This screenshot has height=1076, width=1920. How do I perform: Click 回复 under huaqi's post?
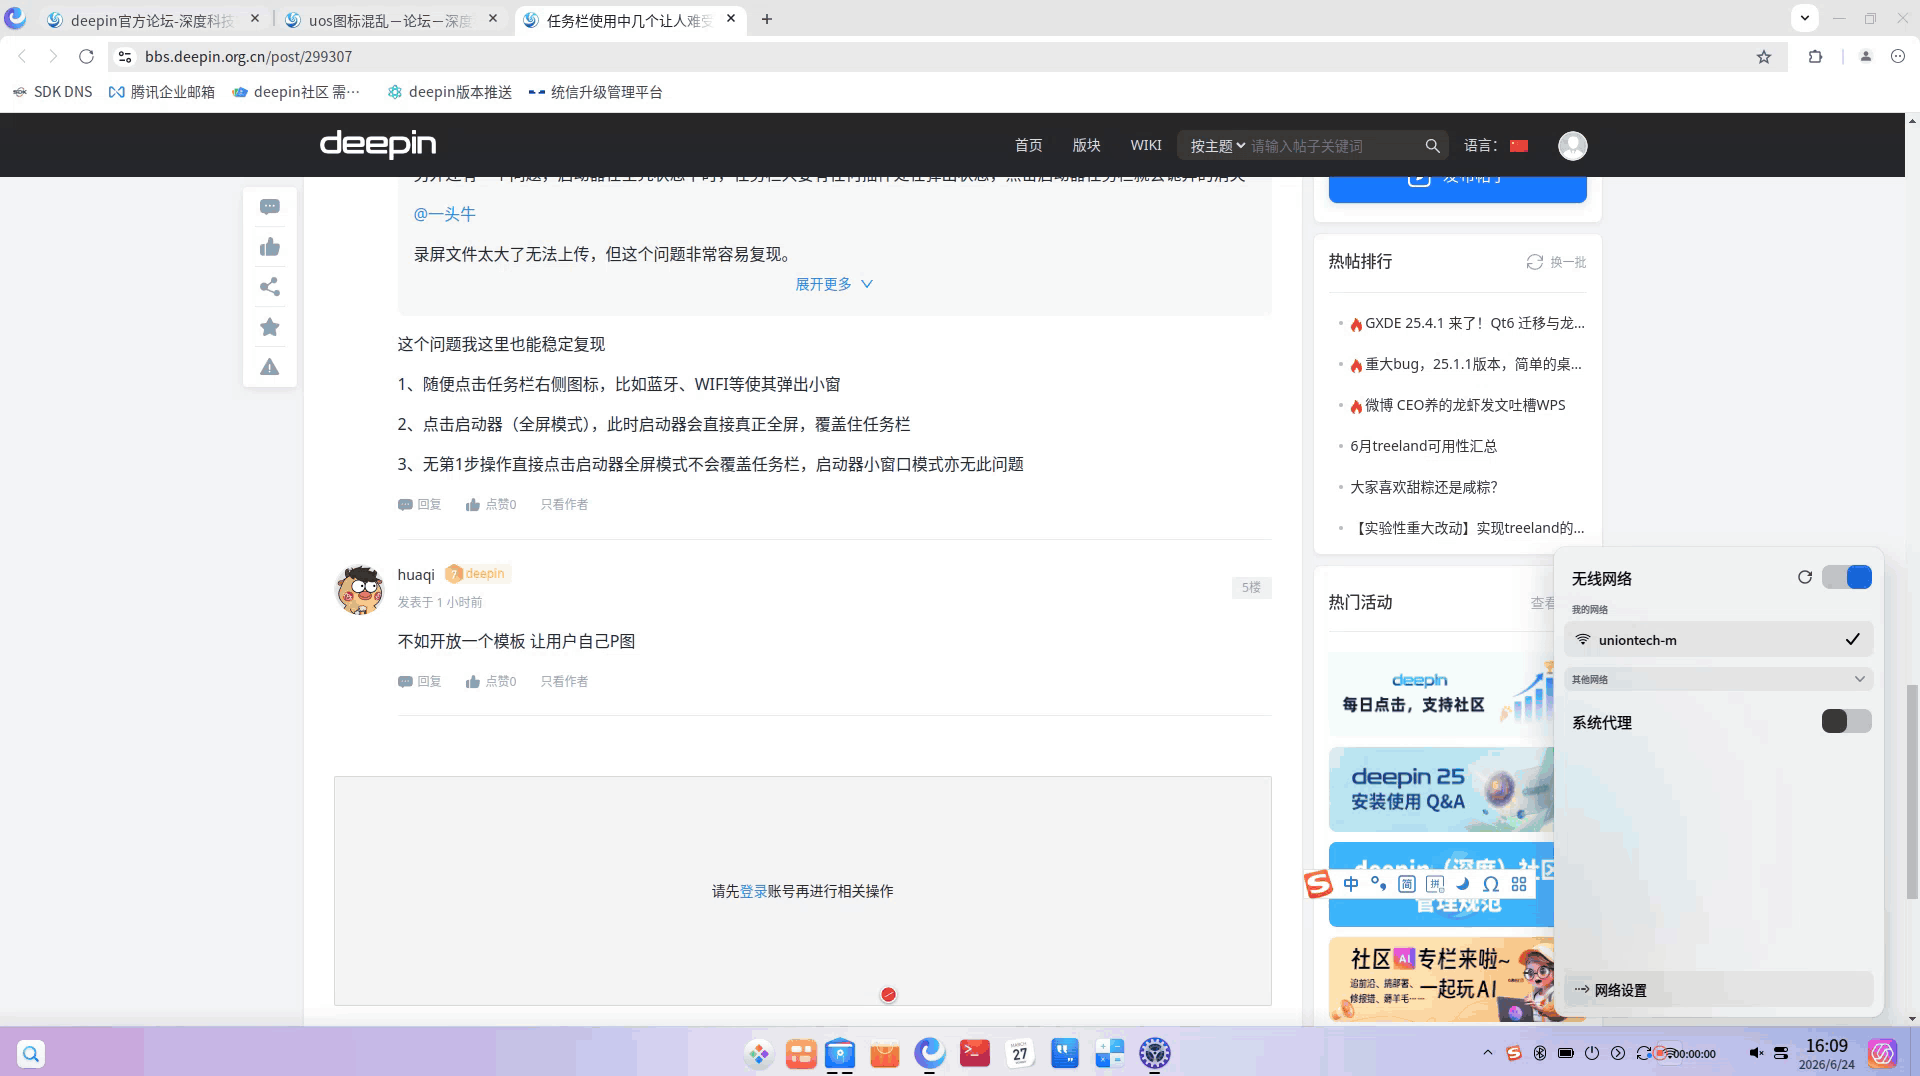[419, 681]
